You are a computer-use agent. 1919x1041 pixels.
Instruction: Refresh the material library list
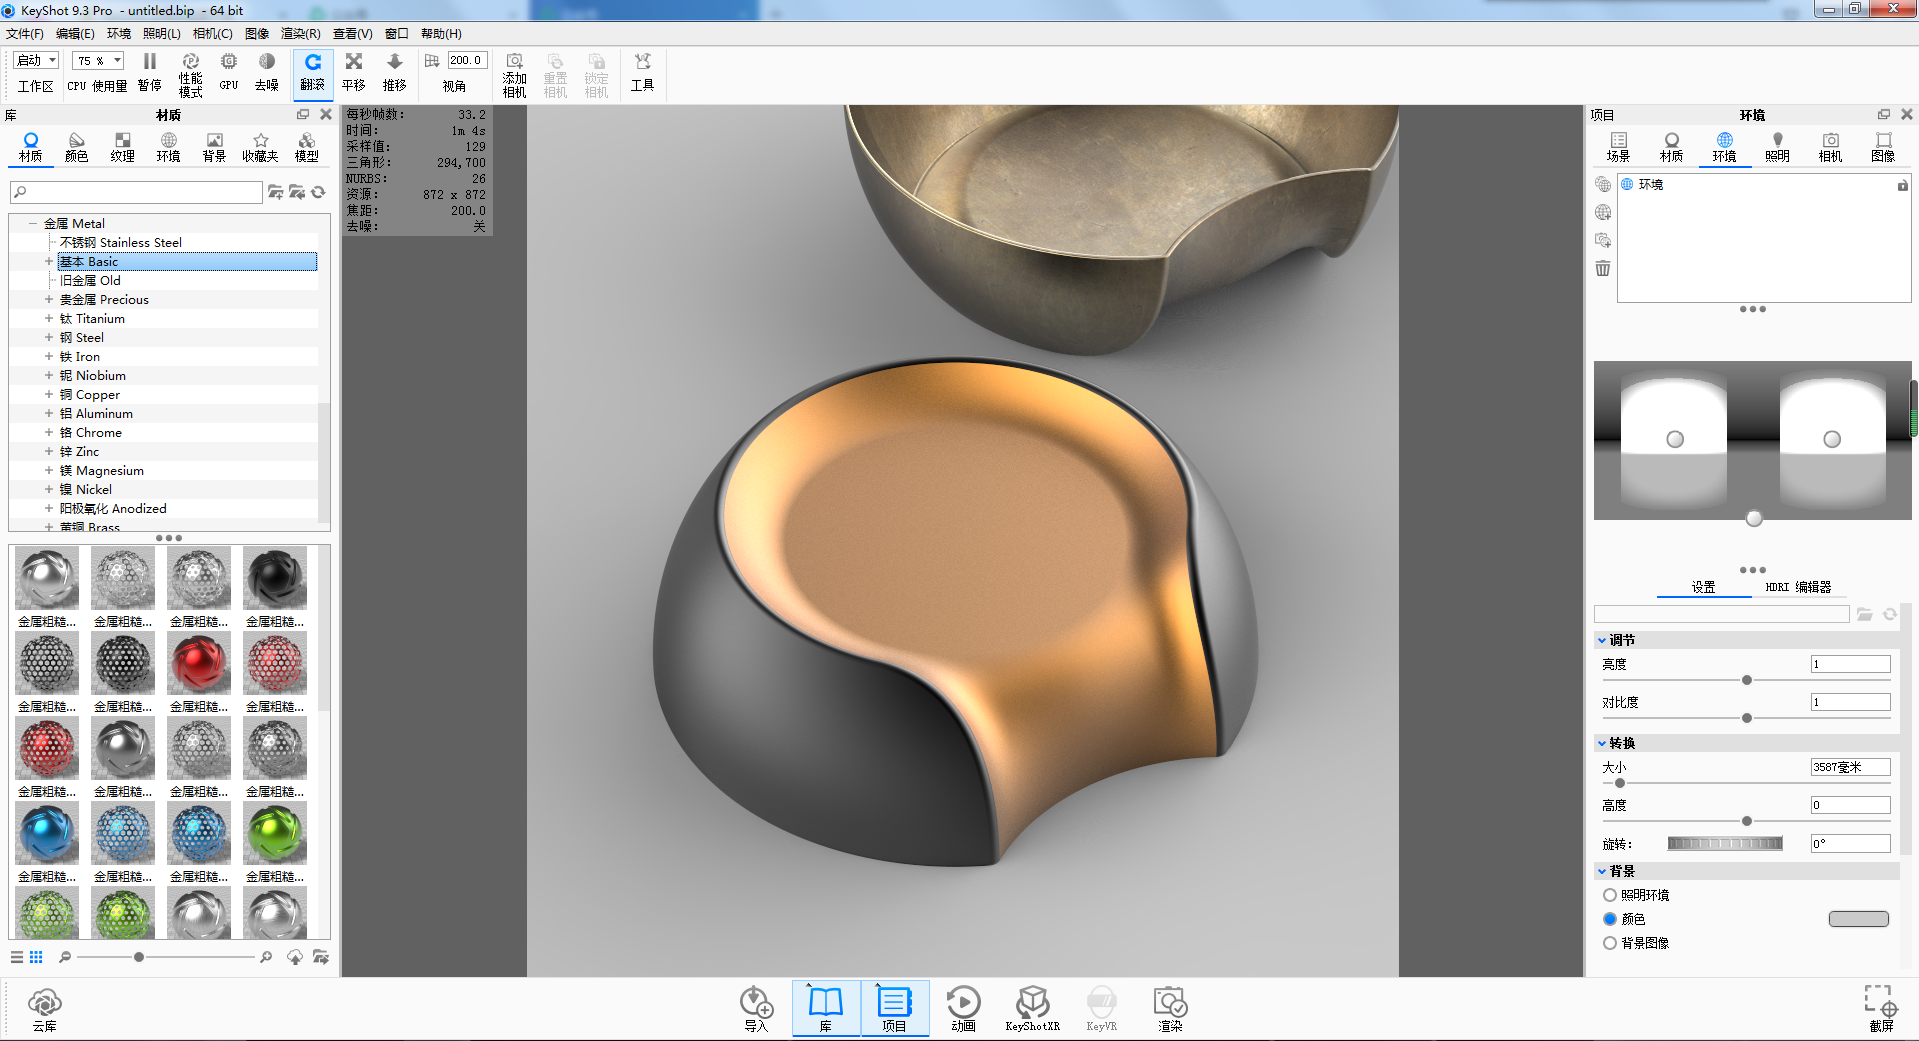tap(319, 192)
